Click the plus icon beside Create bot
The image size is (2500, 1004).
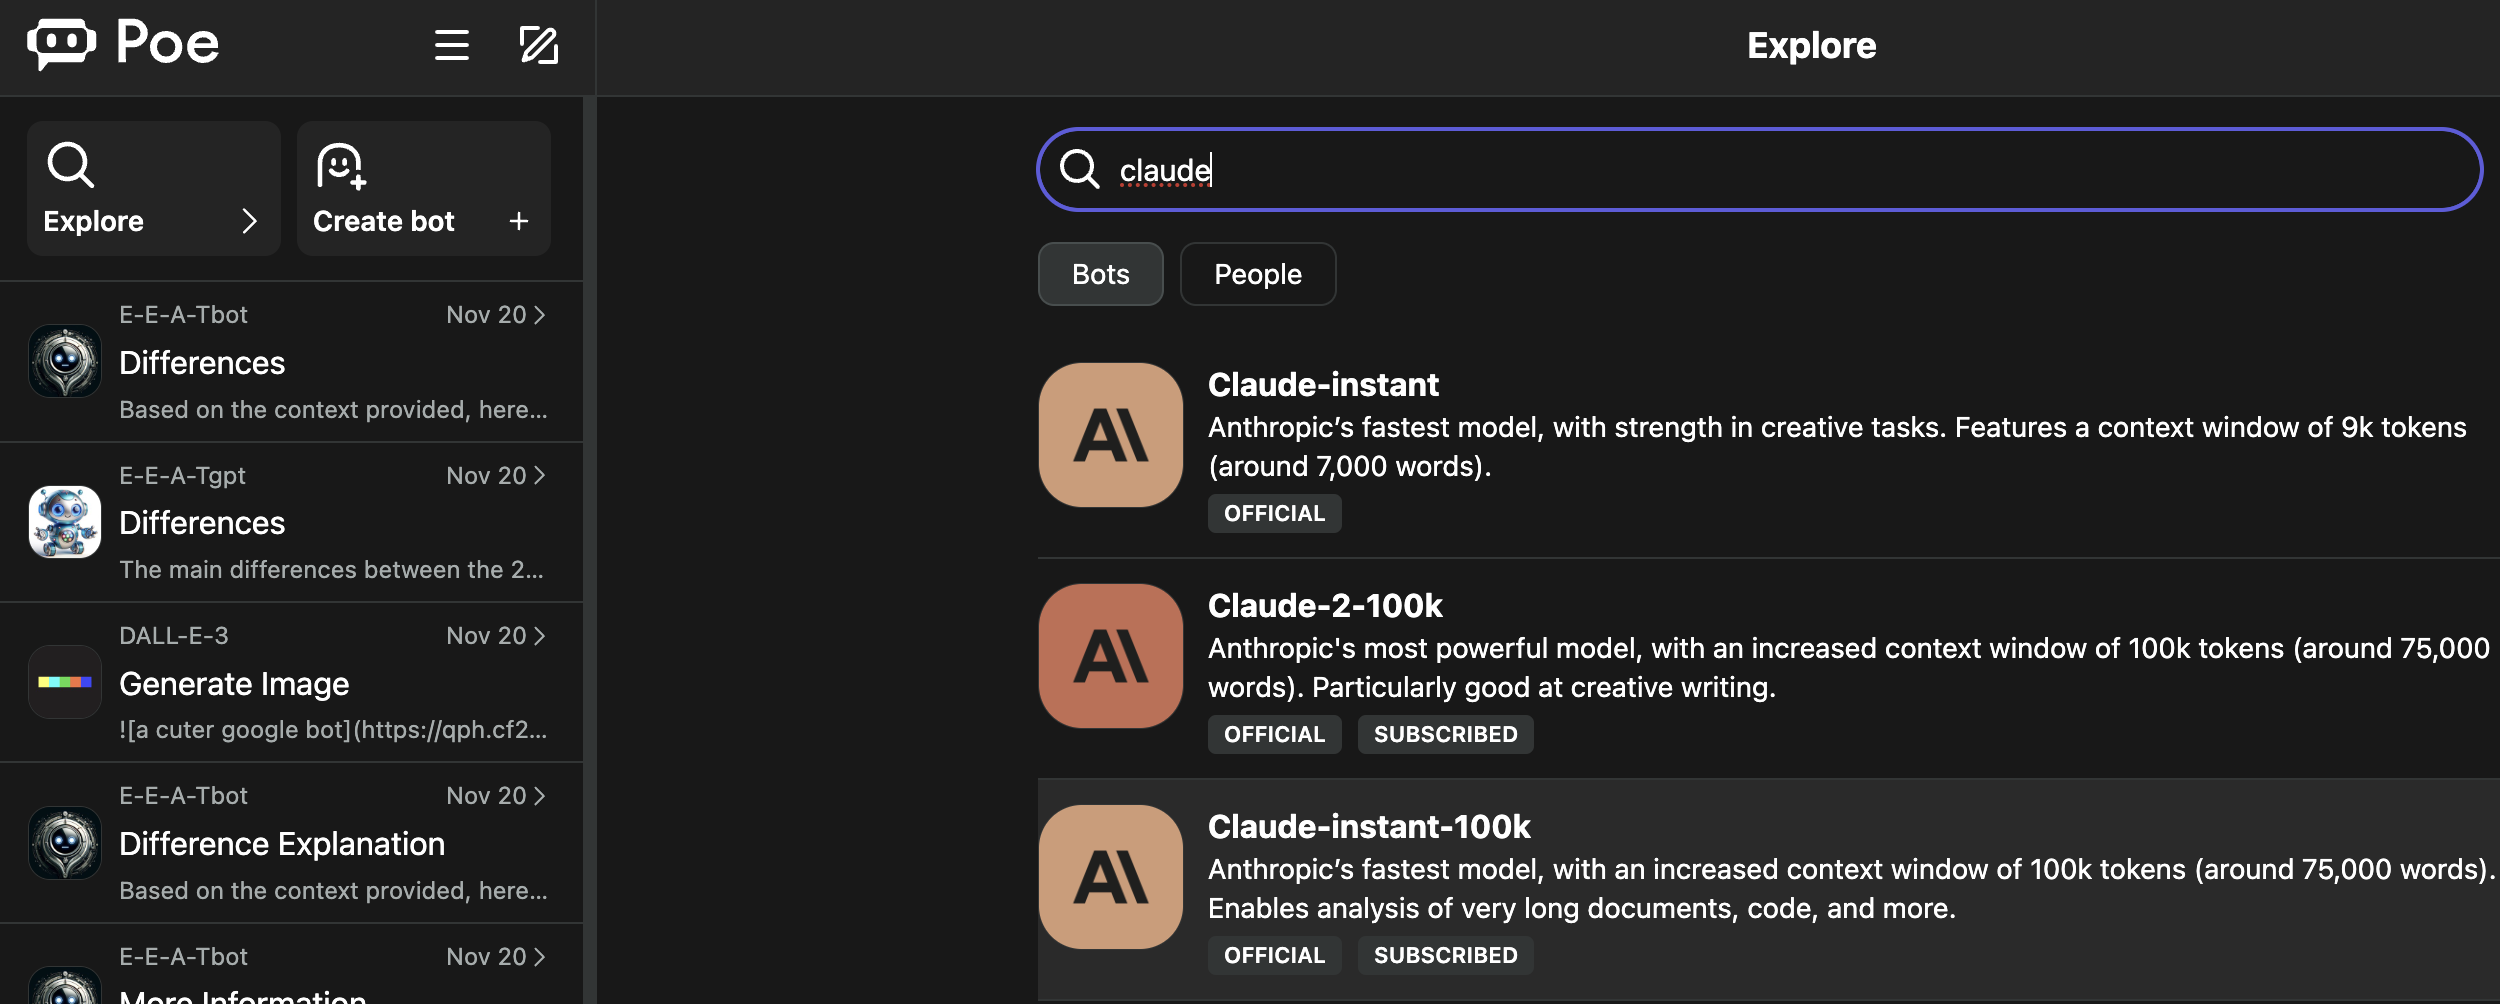coord(518,221)
